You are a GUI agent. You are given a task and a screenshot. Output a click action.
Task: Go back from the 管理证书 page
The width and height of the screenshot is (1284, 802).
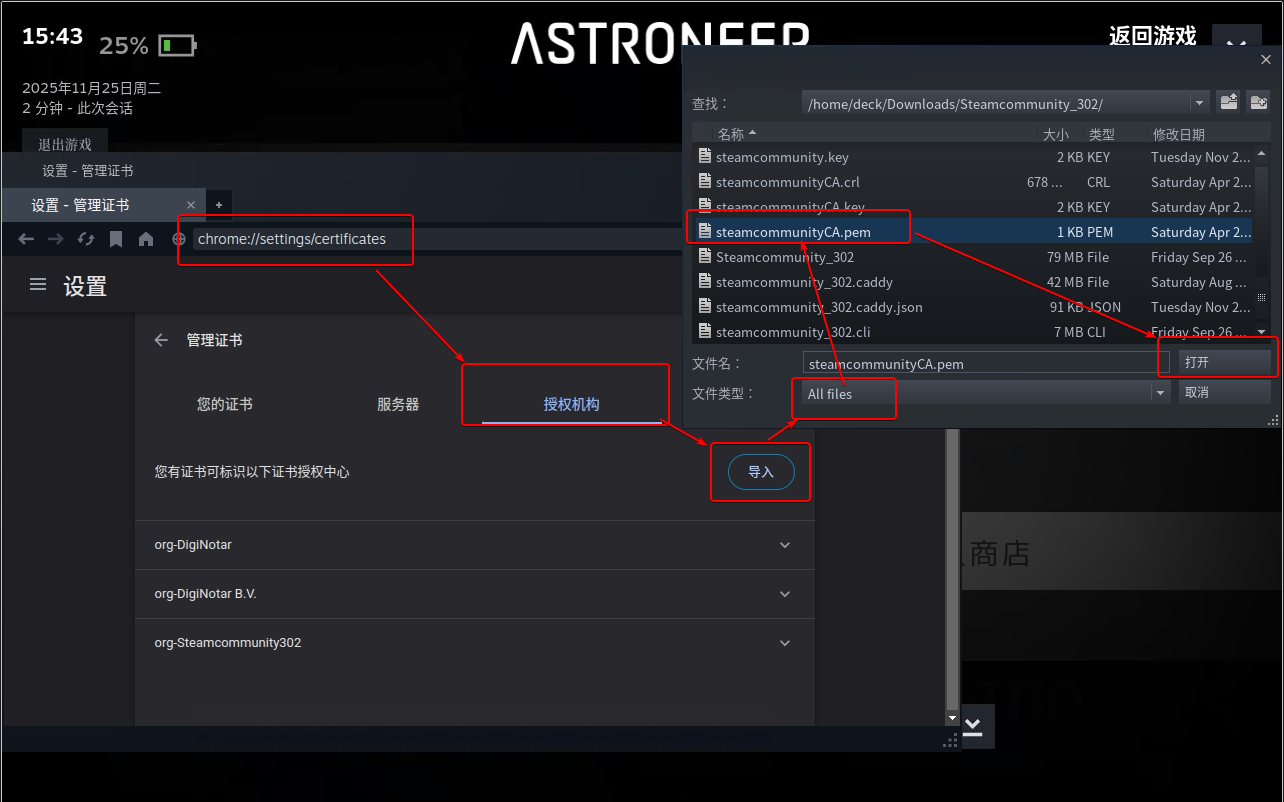(161, 340)
